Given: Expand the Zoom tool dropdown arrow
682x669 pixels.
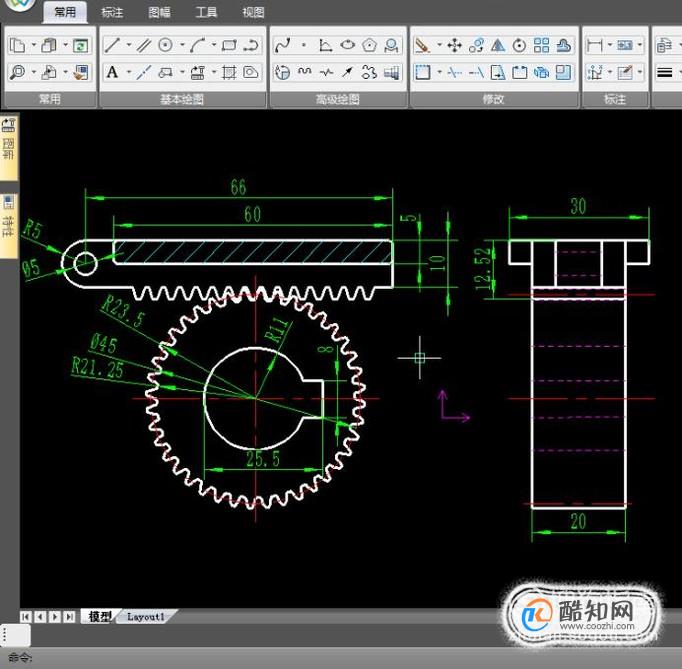Looking at the screenshot, I should point(33,71).
